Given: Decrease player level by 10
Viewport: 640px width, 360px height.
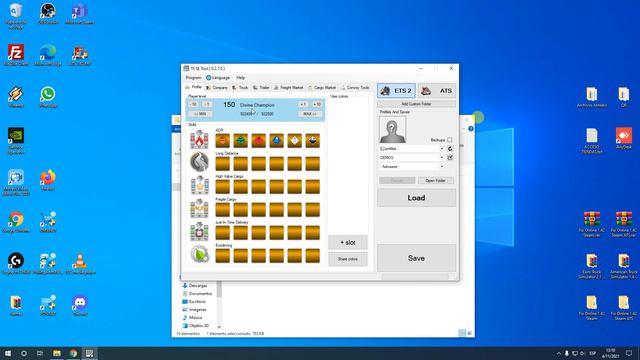Looking at the screenshot, I should pos(193,104).
